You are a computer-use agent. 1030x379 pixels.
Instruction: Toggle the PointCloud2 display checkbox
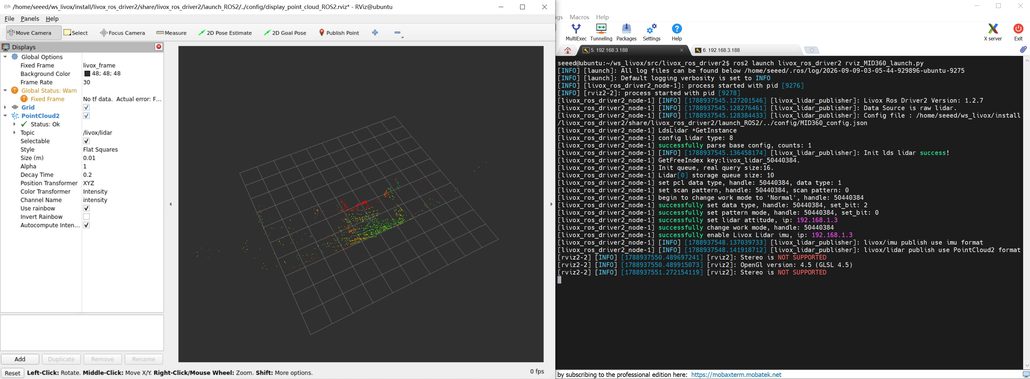tap(86, 116)
